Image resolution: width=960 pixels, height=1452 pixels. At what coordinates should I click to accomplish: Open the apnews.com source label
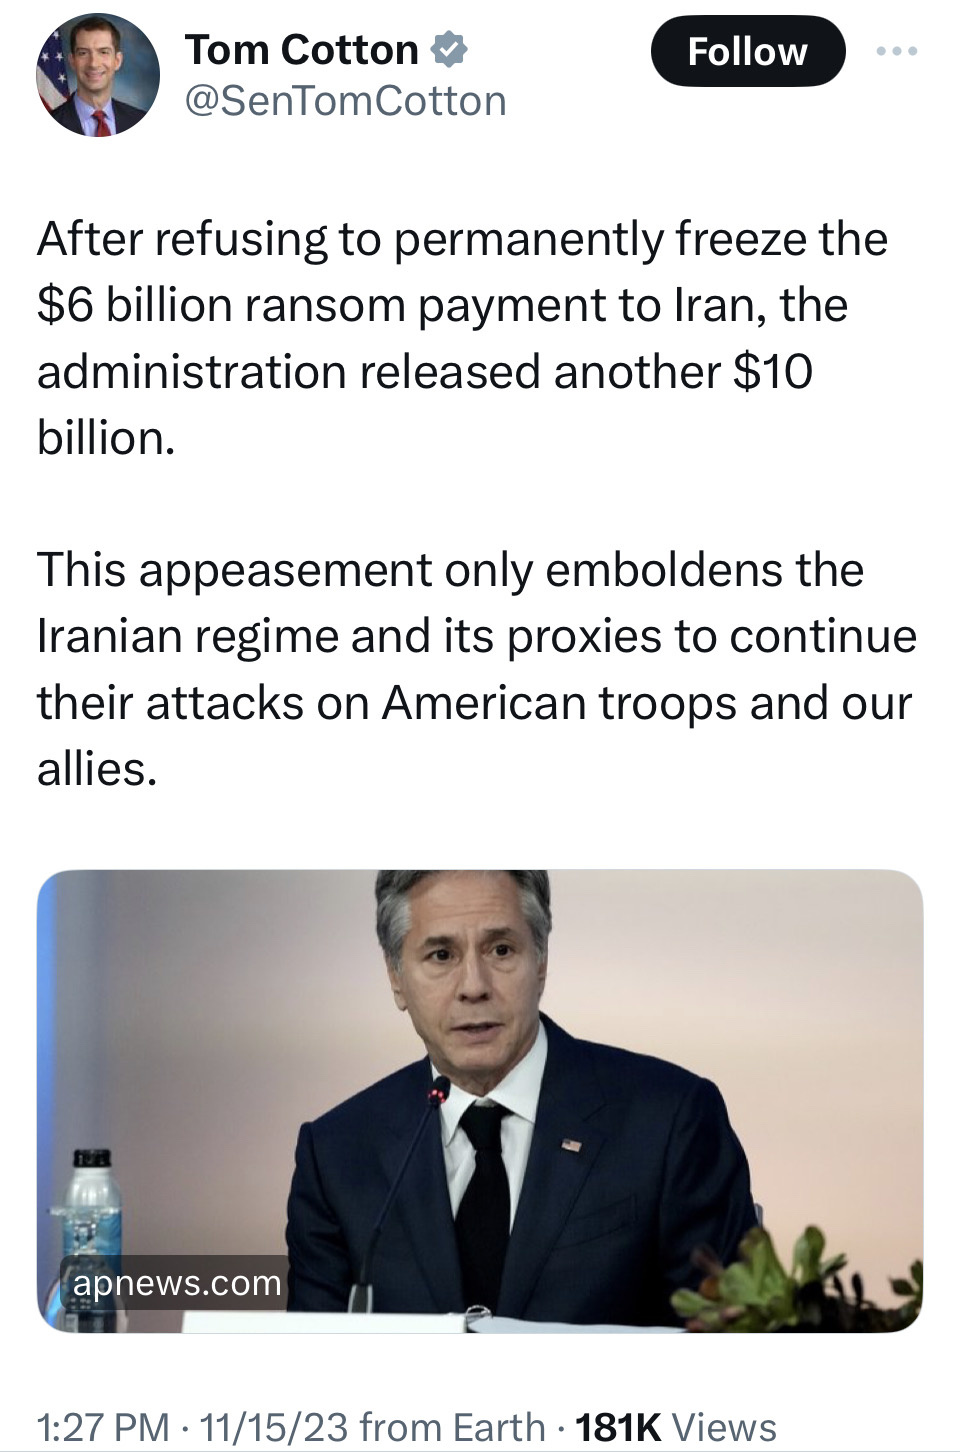tap(177, 1283)
